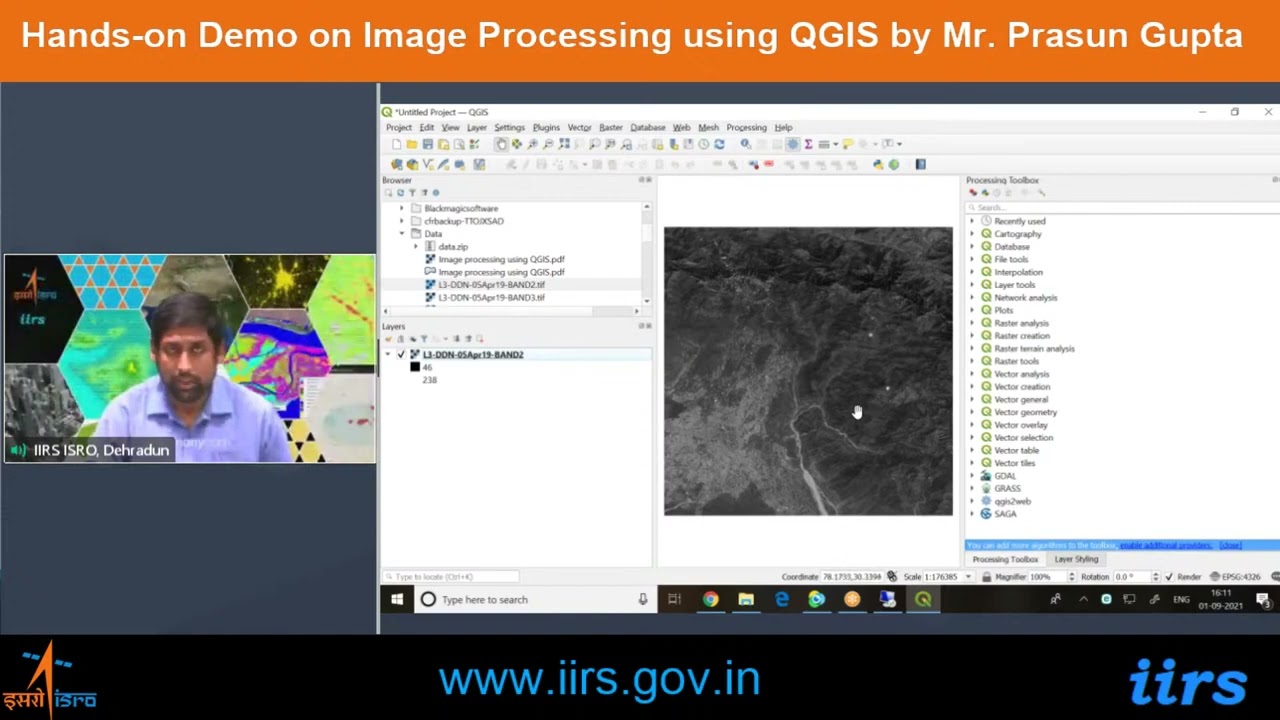This screenshot has width=1280, height=720.
Task: Select L3-DDN-05Apr19-BAND2.tif in Browser
Action: tap(491, 285)
